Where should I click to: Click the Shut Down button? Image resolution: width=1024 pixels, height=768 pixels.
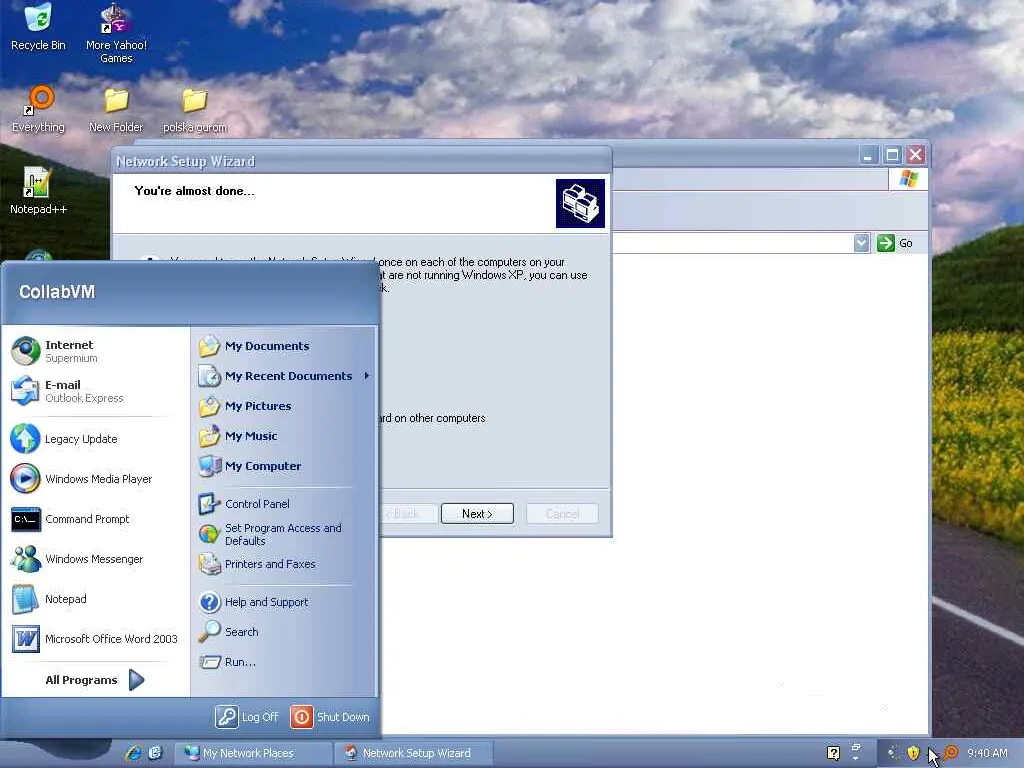click(330, 717)
